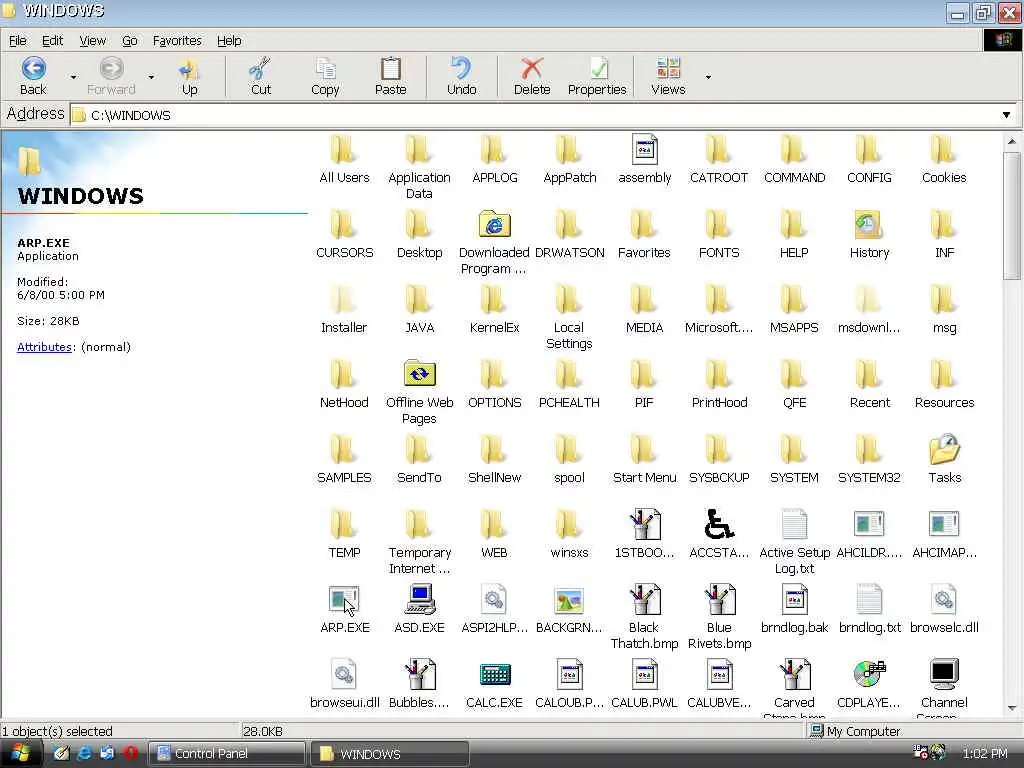This screenshot has height=768, width=1024.
Task: Go up one folder level
Action: click(x=189, y=76)
